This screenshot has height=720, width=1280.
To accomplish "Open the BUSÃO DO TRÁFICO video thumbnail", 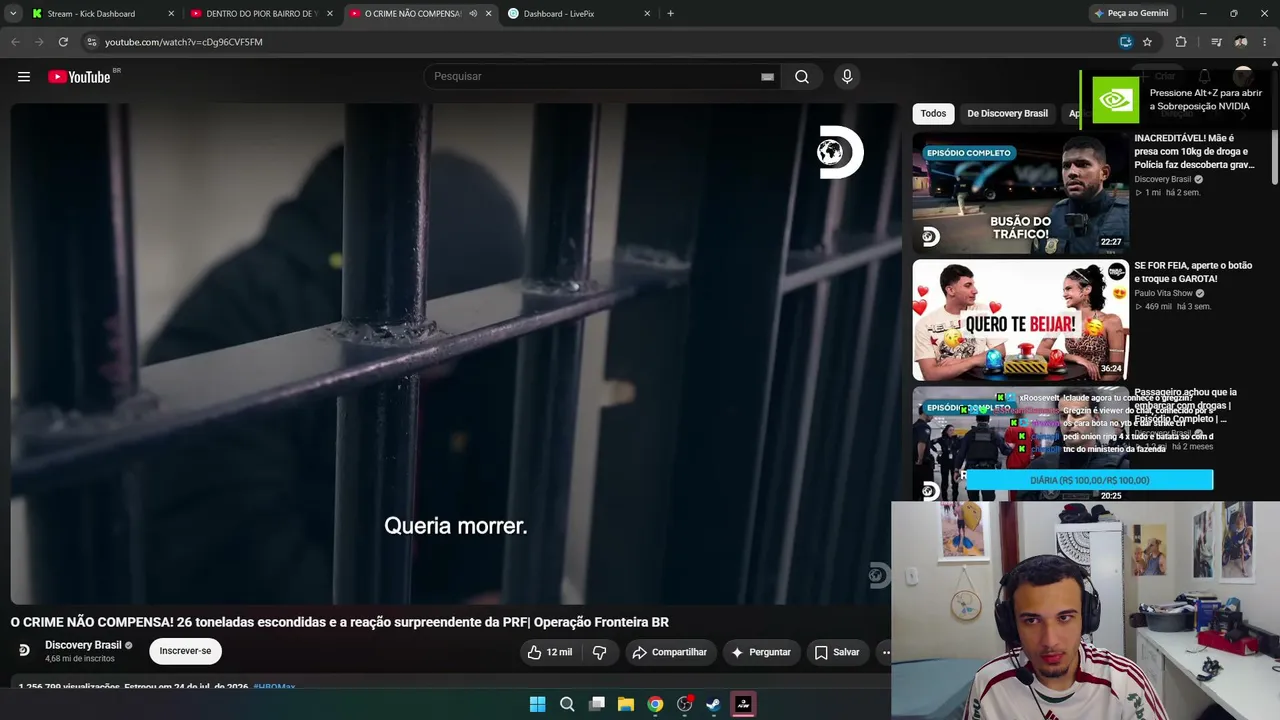I will pos(1020,193).
